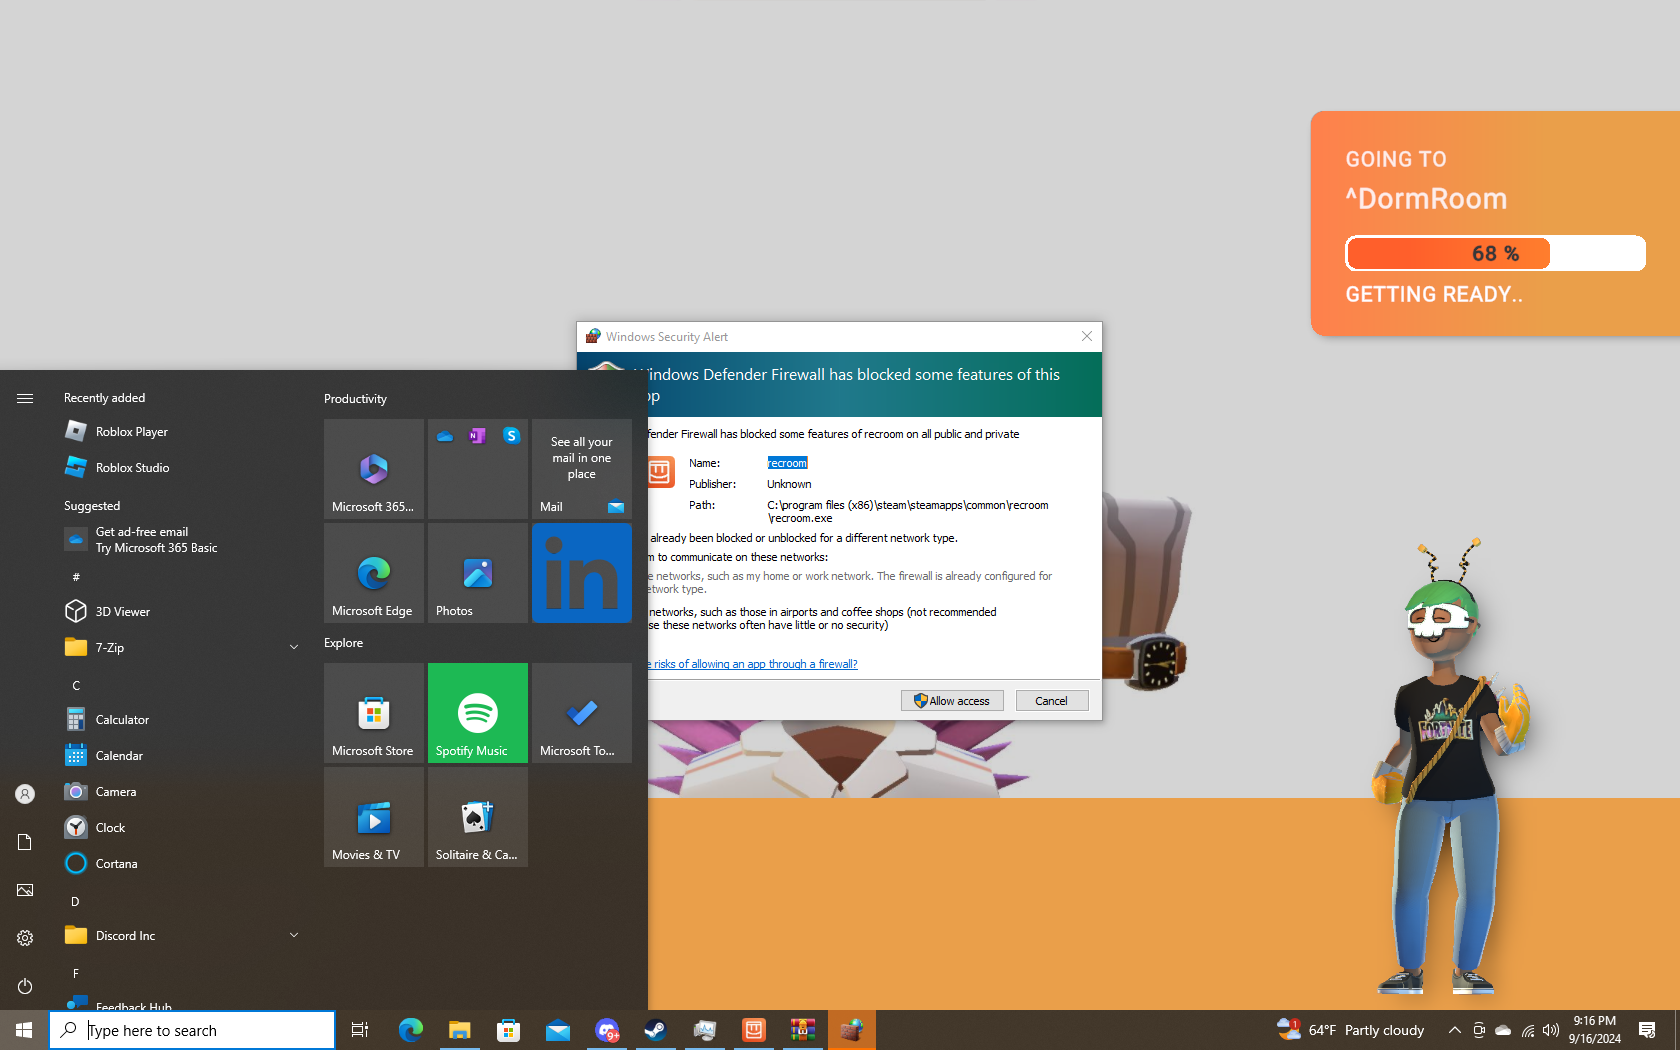Click the Start button
This screenshot has width=1680, height=1050.
24,1030
